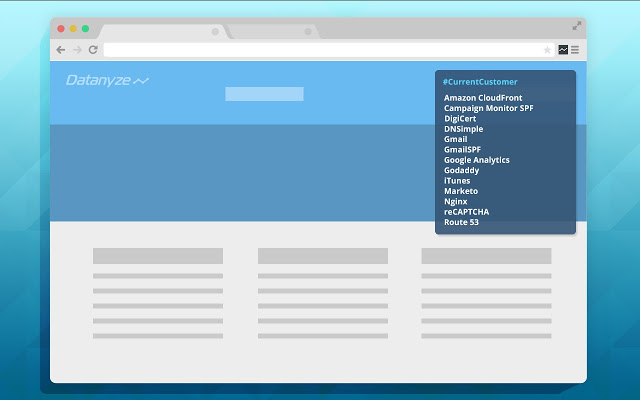Reload the page with refresh icon
The height and width of the screenshot is (400, 640).
tap(93, 50)
